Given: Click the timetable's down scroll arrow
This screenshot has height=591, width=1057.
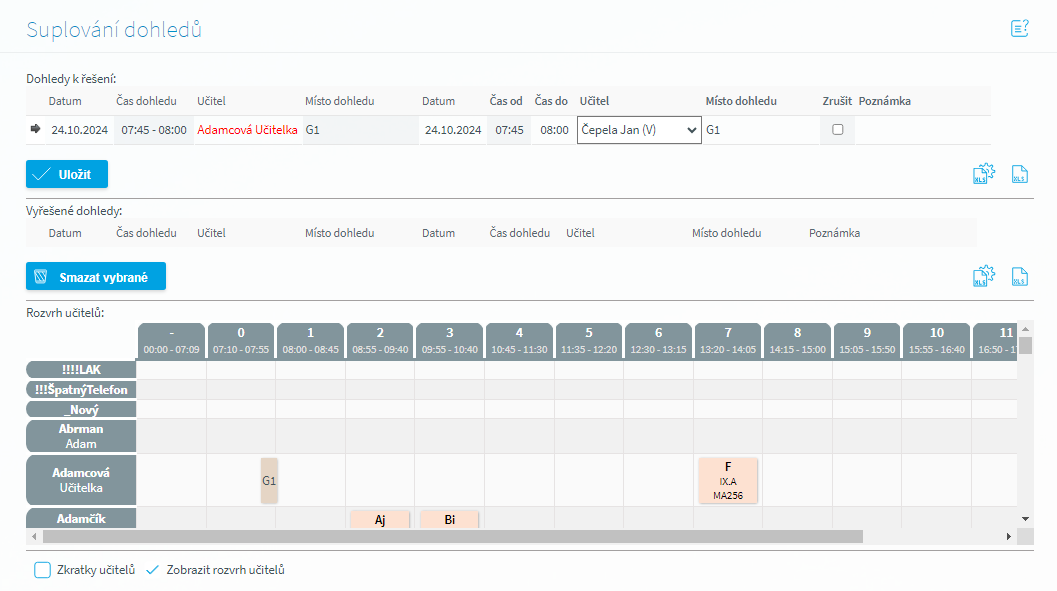Looking at the screenshot, I should coord(1025,517).
